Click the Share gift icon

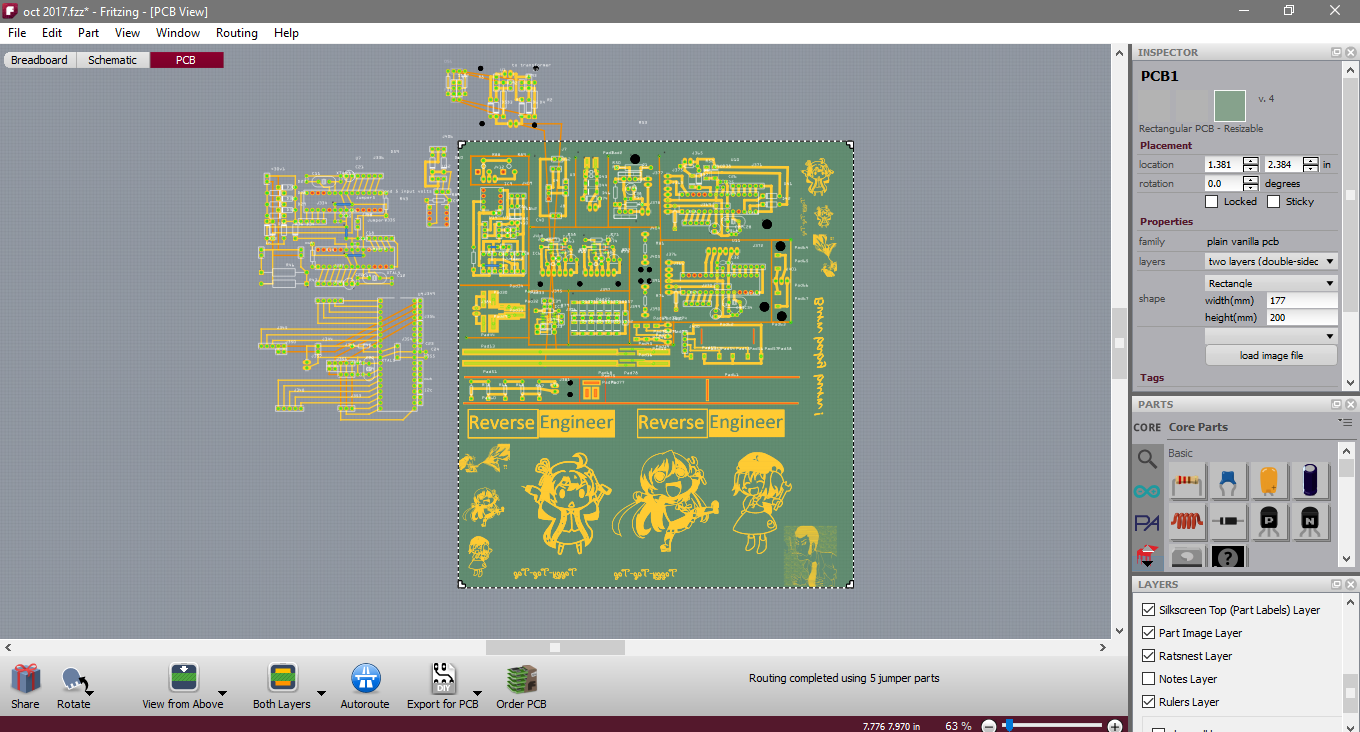pos(25,679)
